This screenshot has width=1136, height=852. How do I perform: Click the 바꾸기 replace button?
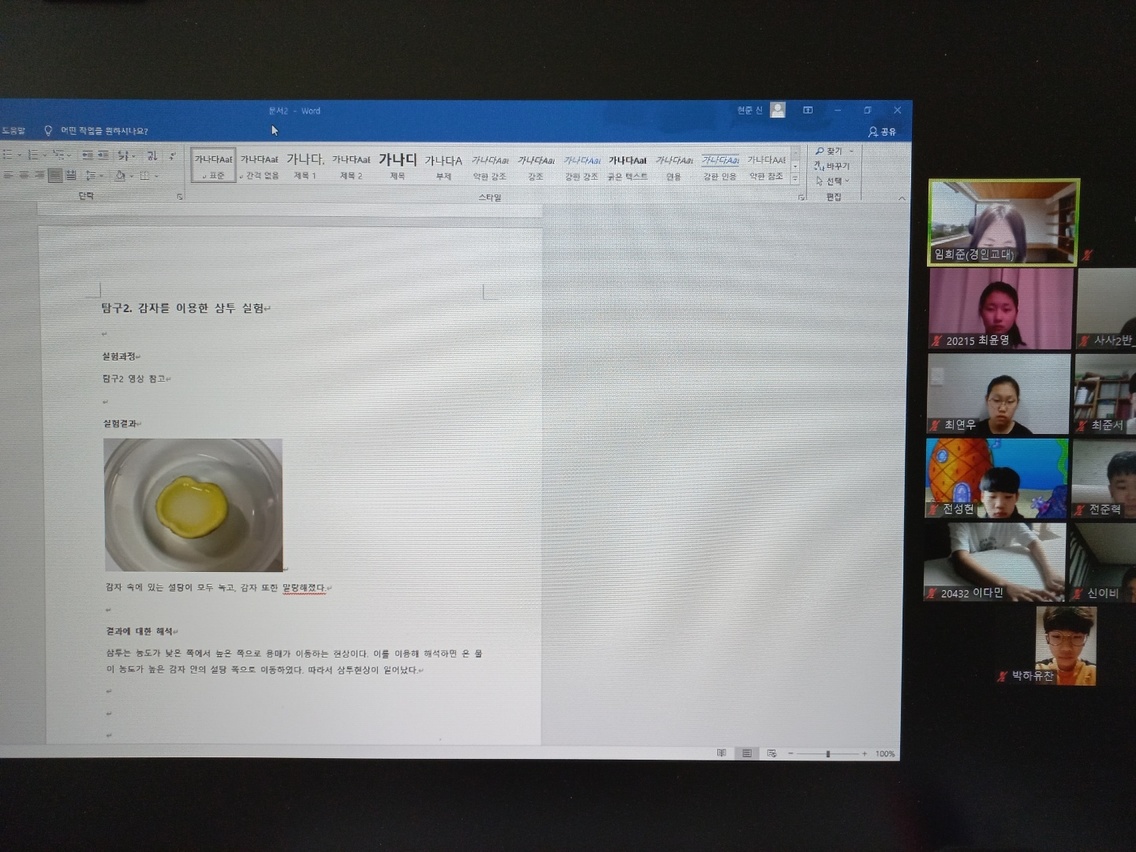pyautogui.click(x=832, y=166)
